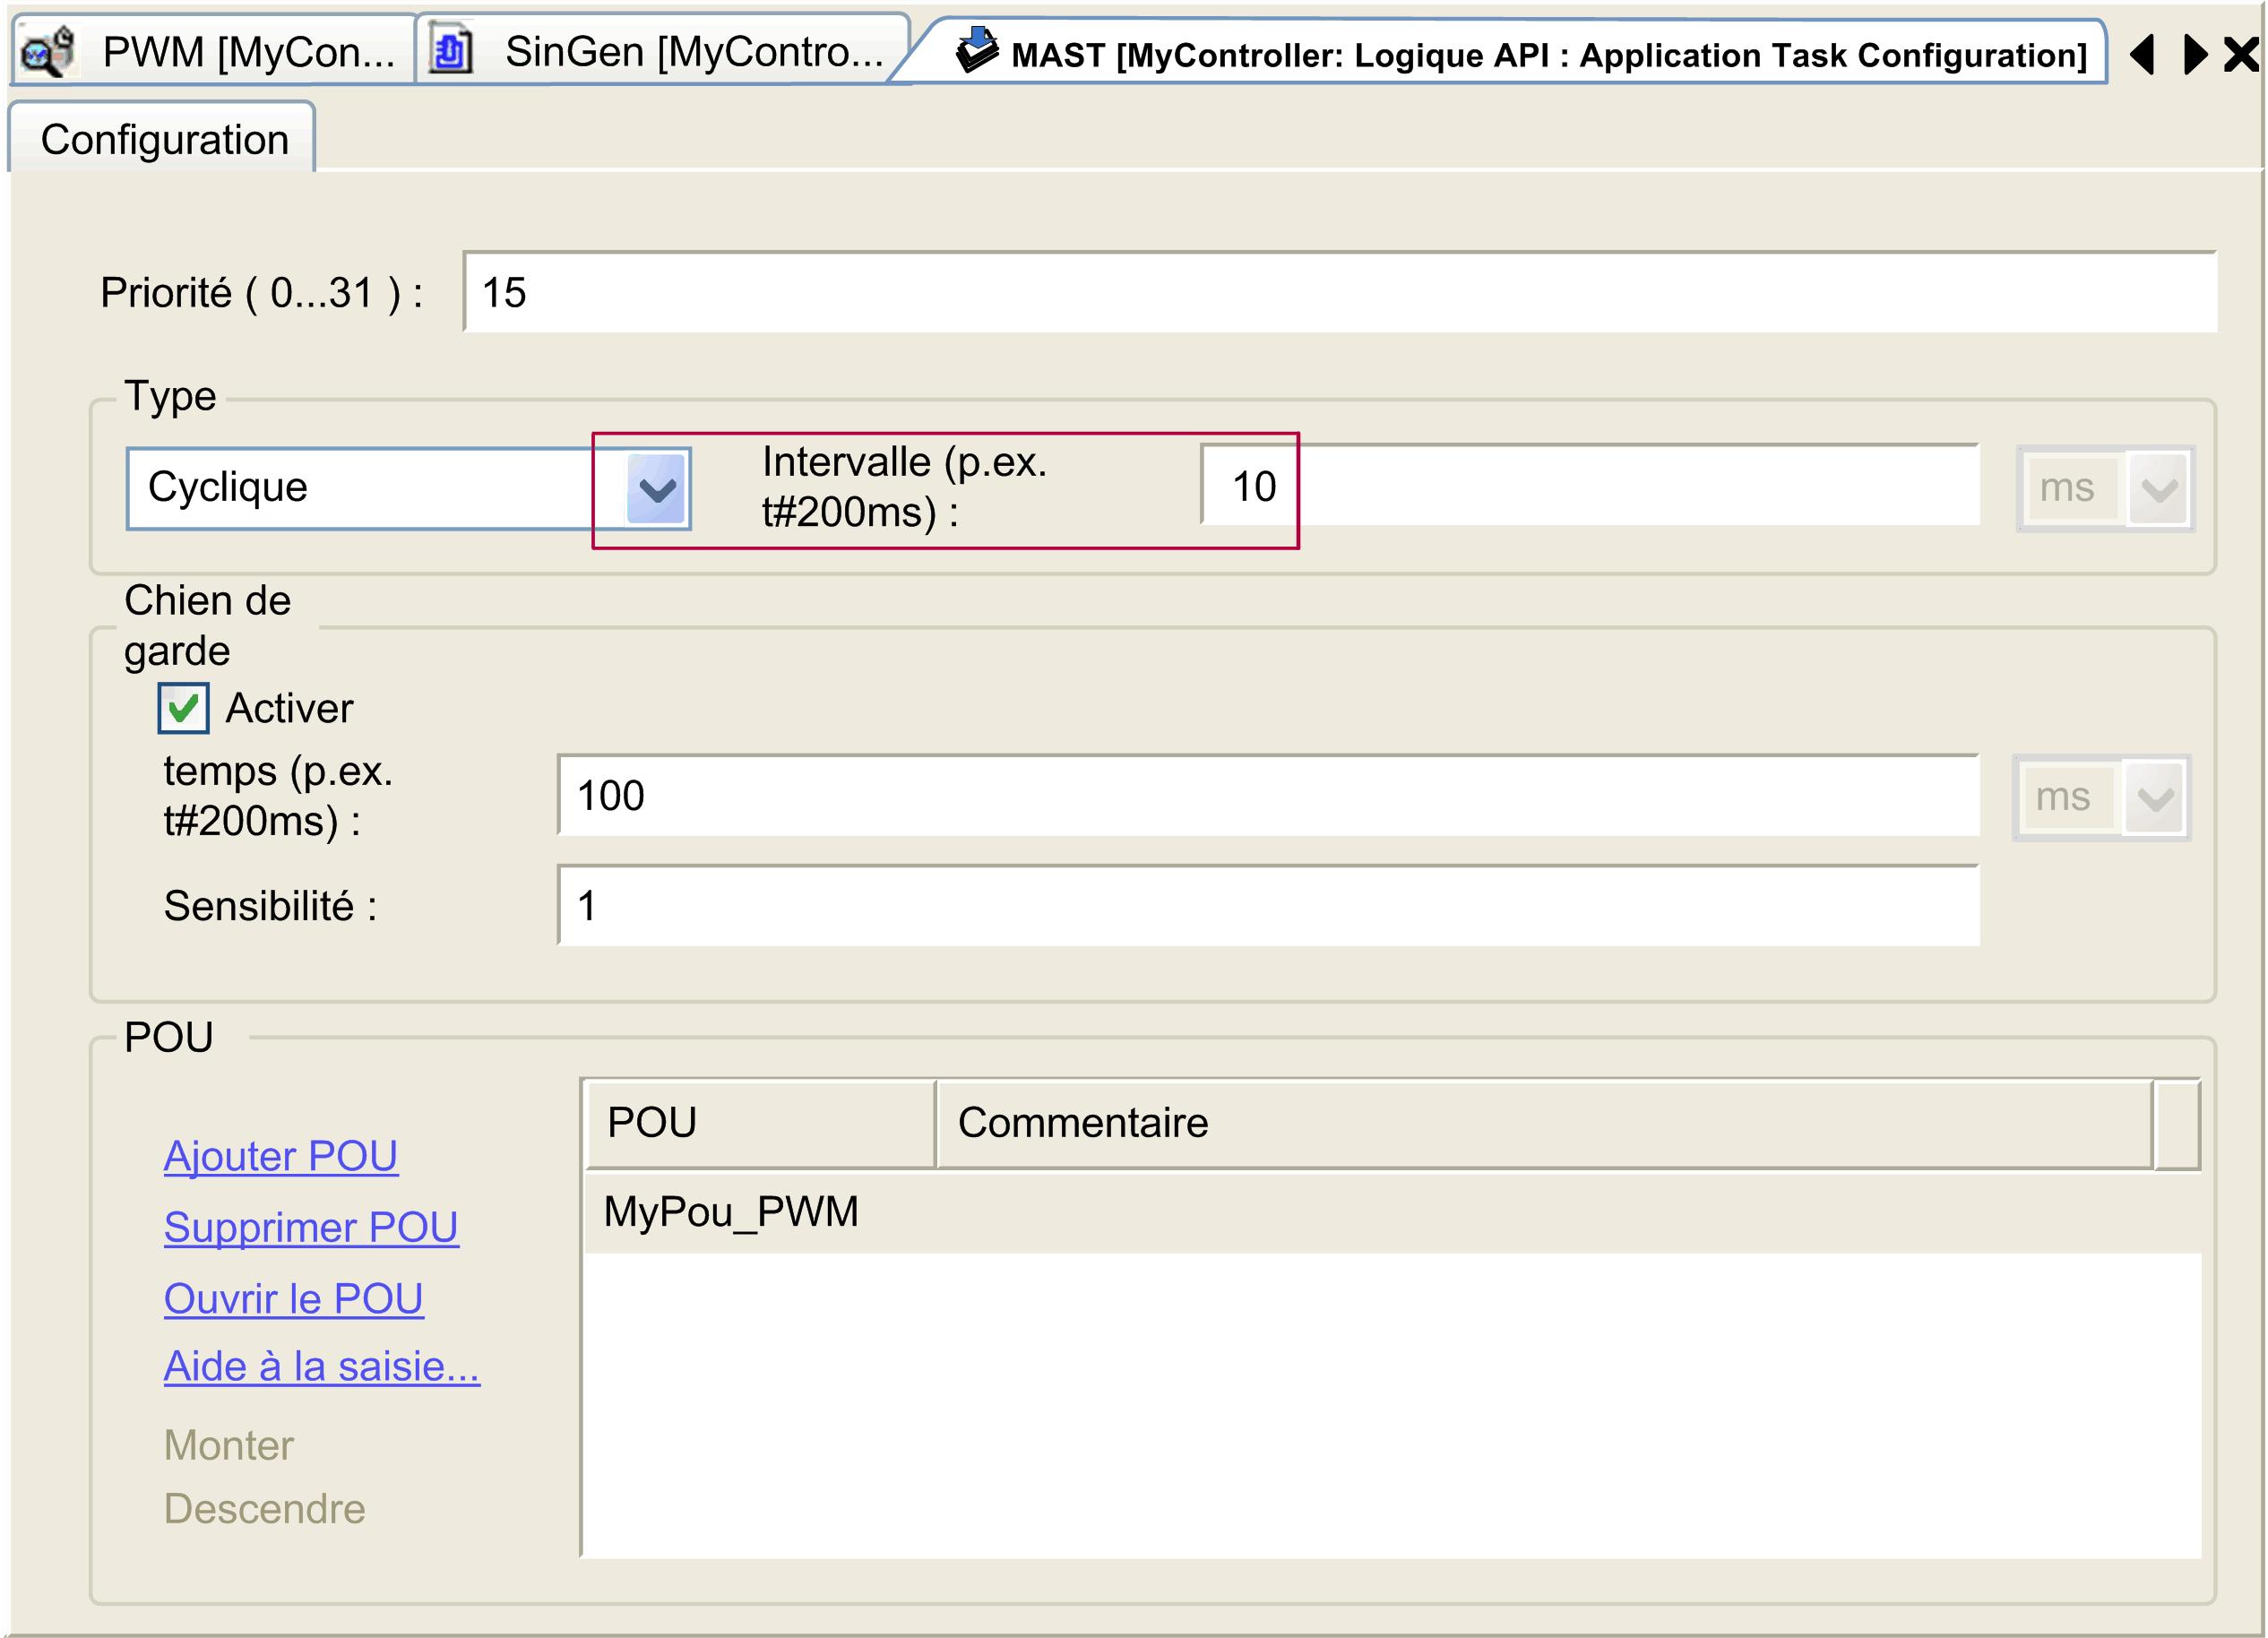Click the watchdog temps field
The width and height of the screenshot is (2268, 1638).
1268,796
